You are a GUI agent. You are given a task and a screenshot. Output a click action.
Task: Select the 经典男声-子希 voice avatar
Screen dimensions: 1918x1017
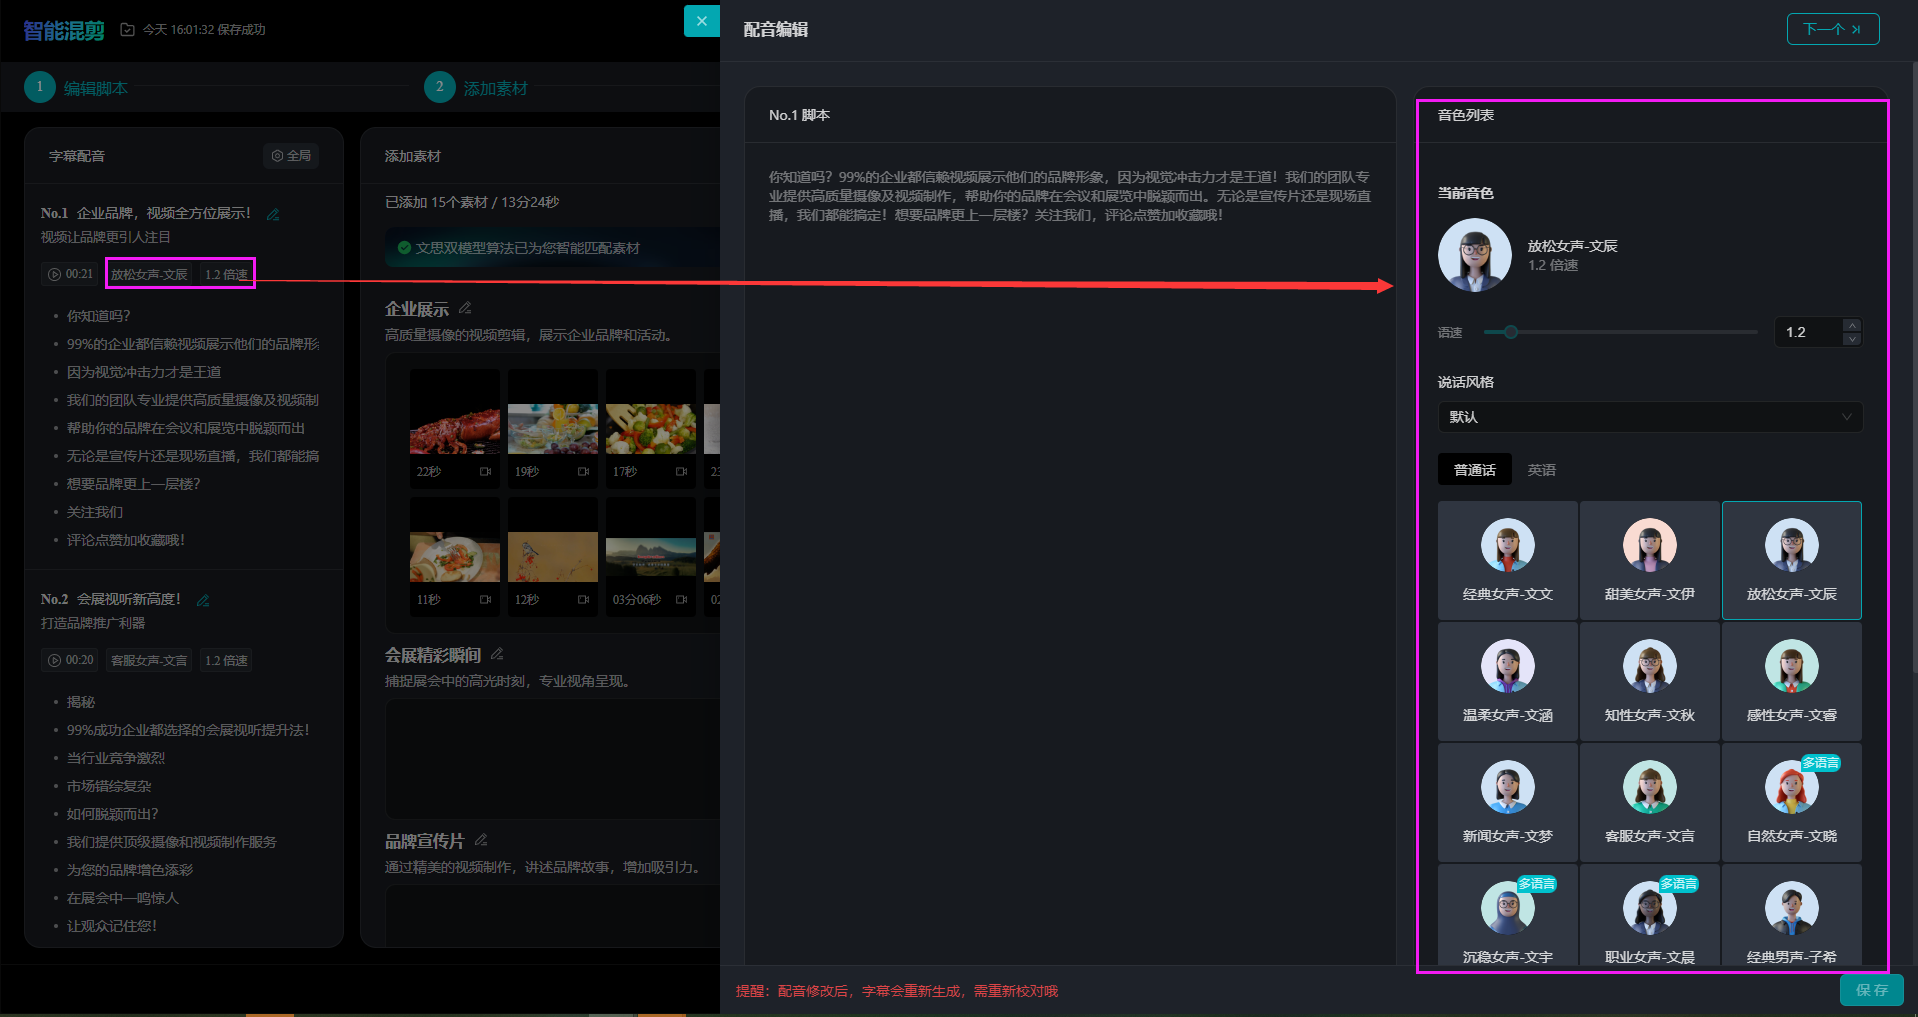[1791, 908]
